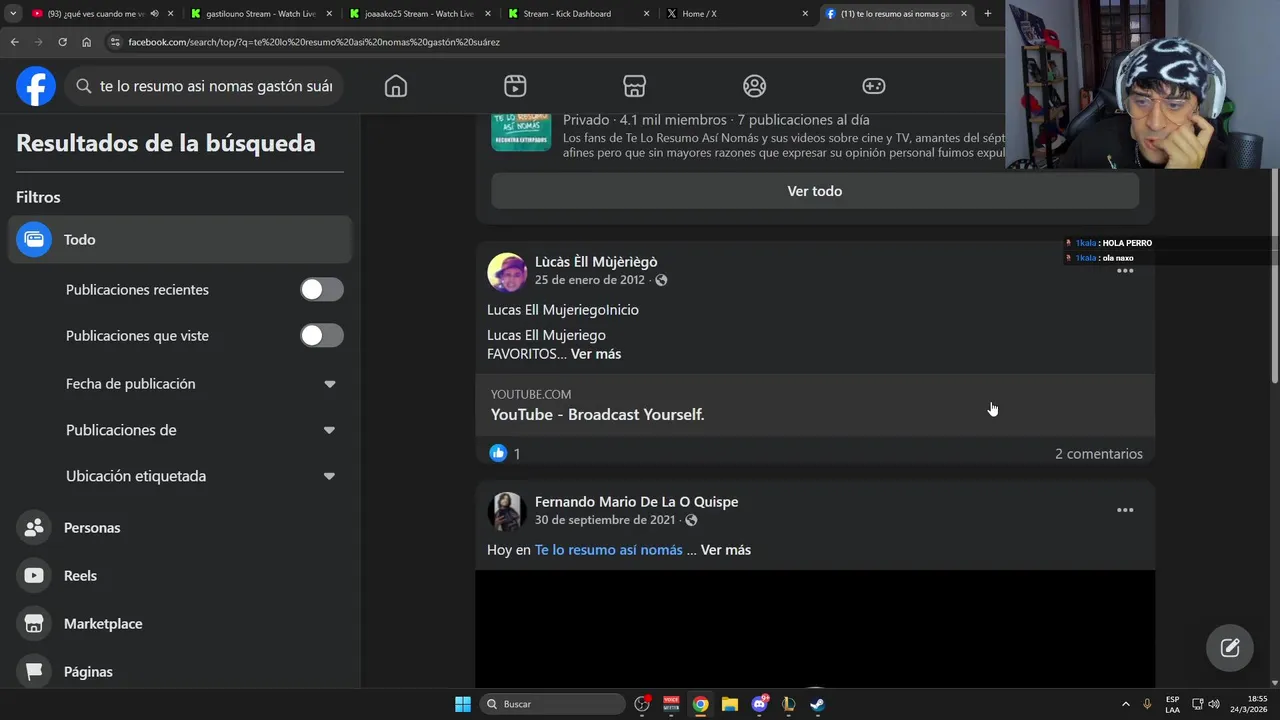Open options menu for Lùcàs Èll Mùjèrìègò post
This screenshot has height=720, width=1280.
(x=1125, y=271)
